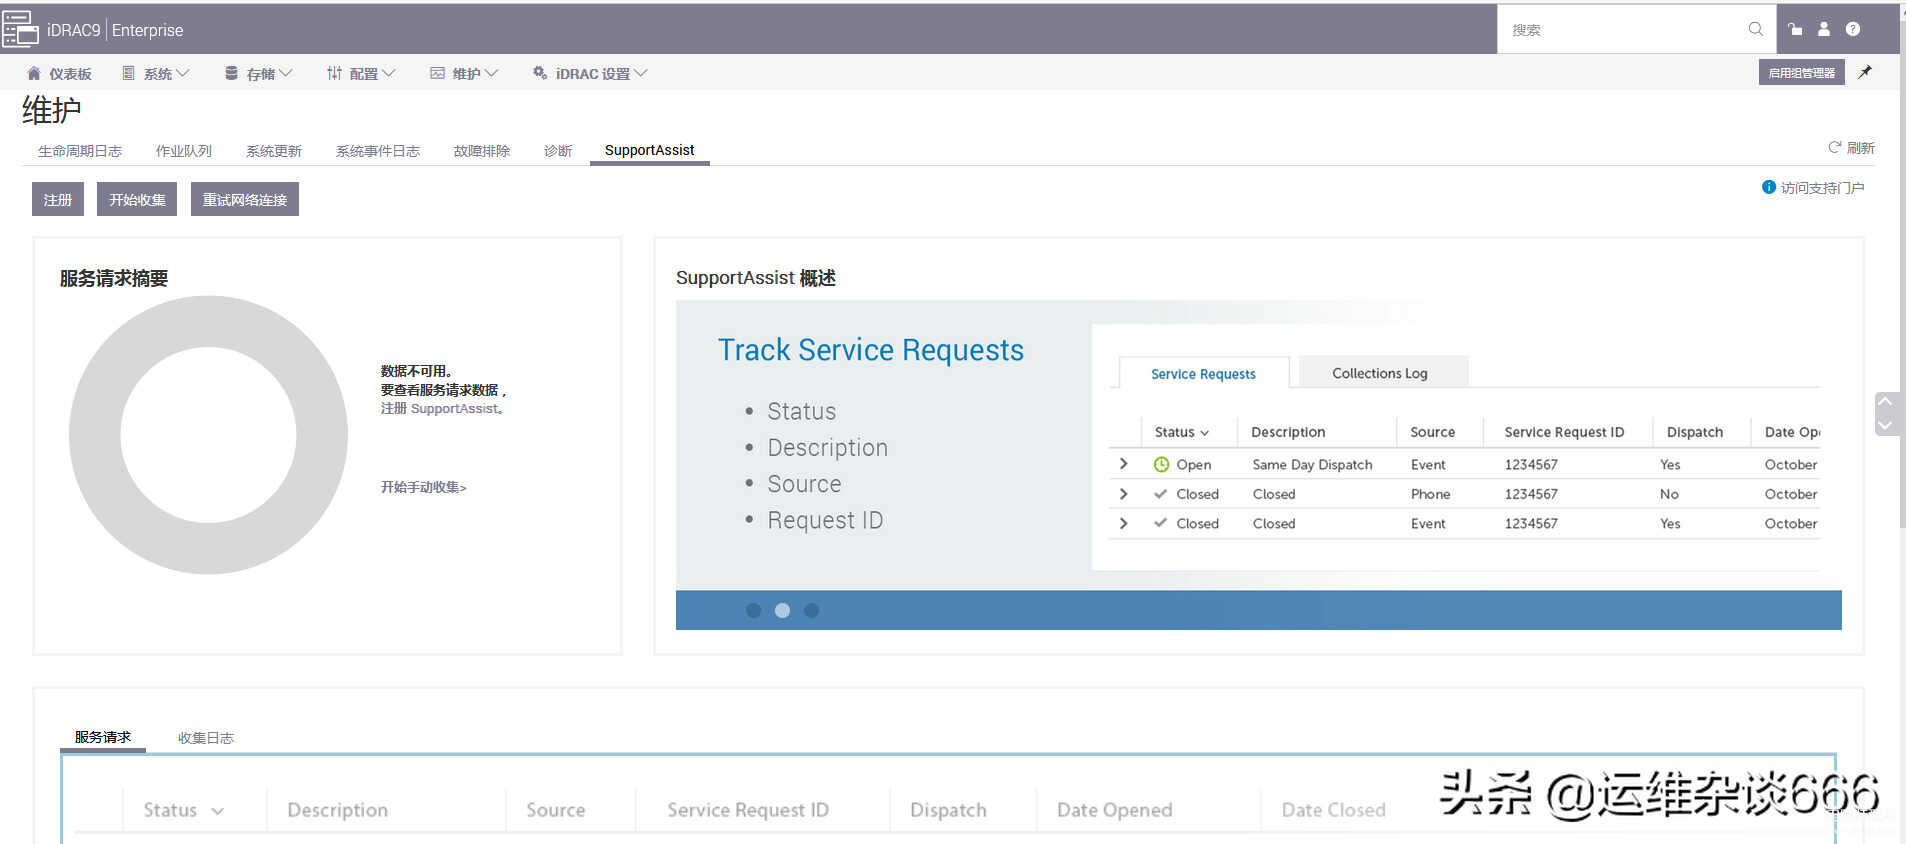The width and height of the screenshot is (1906, 844).
Task: Open the user account icon
Action: point(1824,29)
